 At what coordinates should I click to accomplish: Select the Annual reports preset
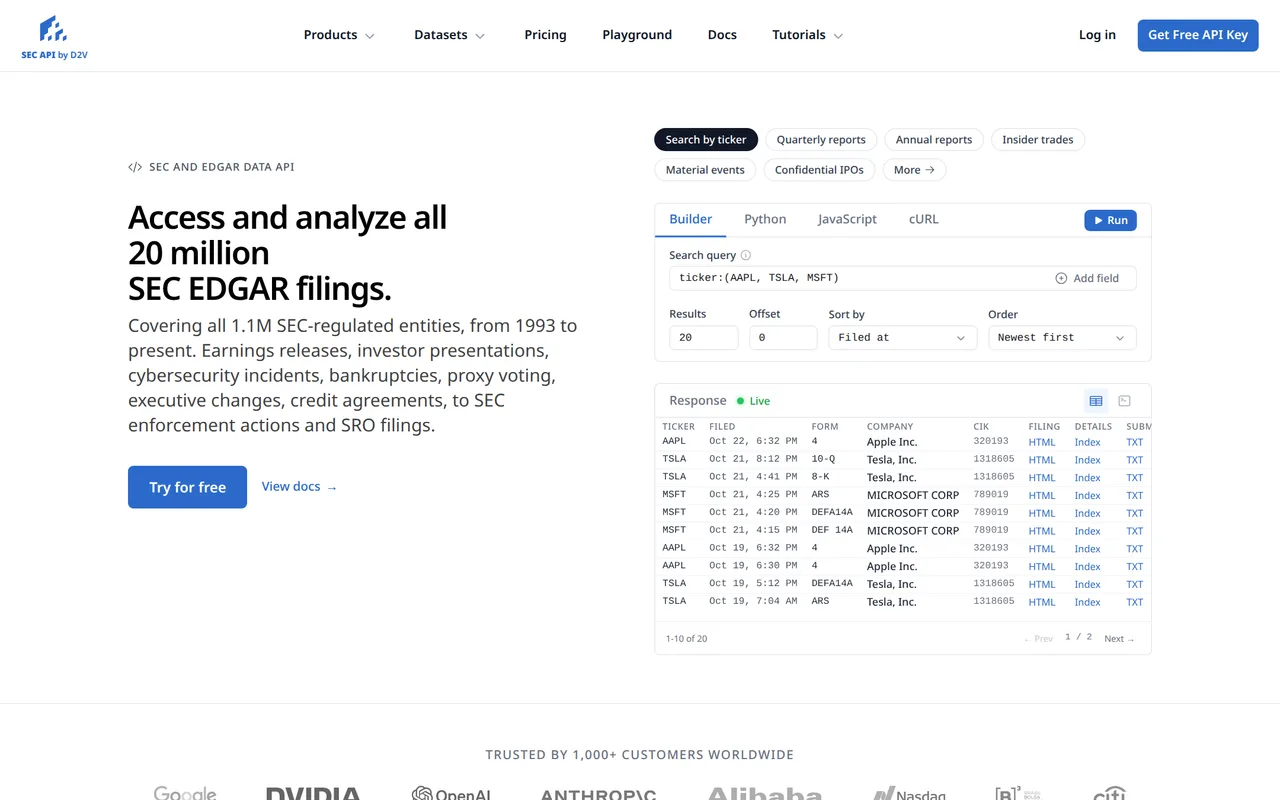tap(934, 140)
